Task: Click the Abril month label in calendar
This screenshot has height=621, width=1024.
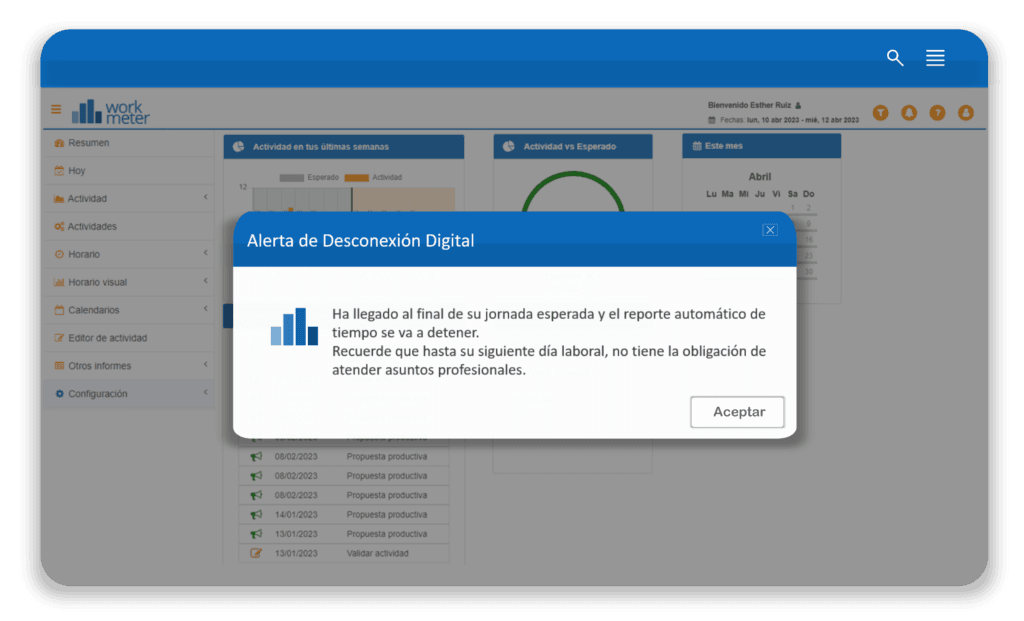Action: point(760,177)
